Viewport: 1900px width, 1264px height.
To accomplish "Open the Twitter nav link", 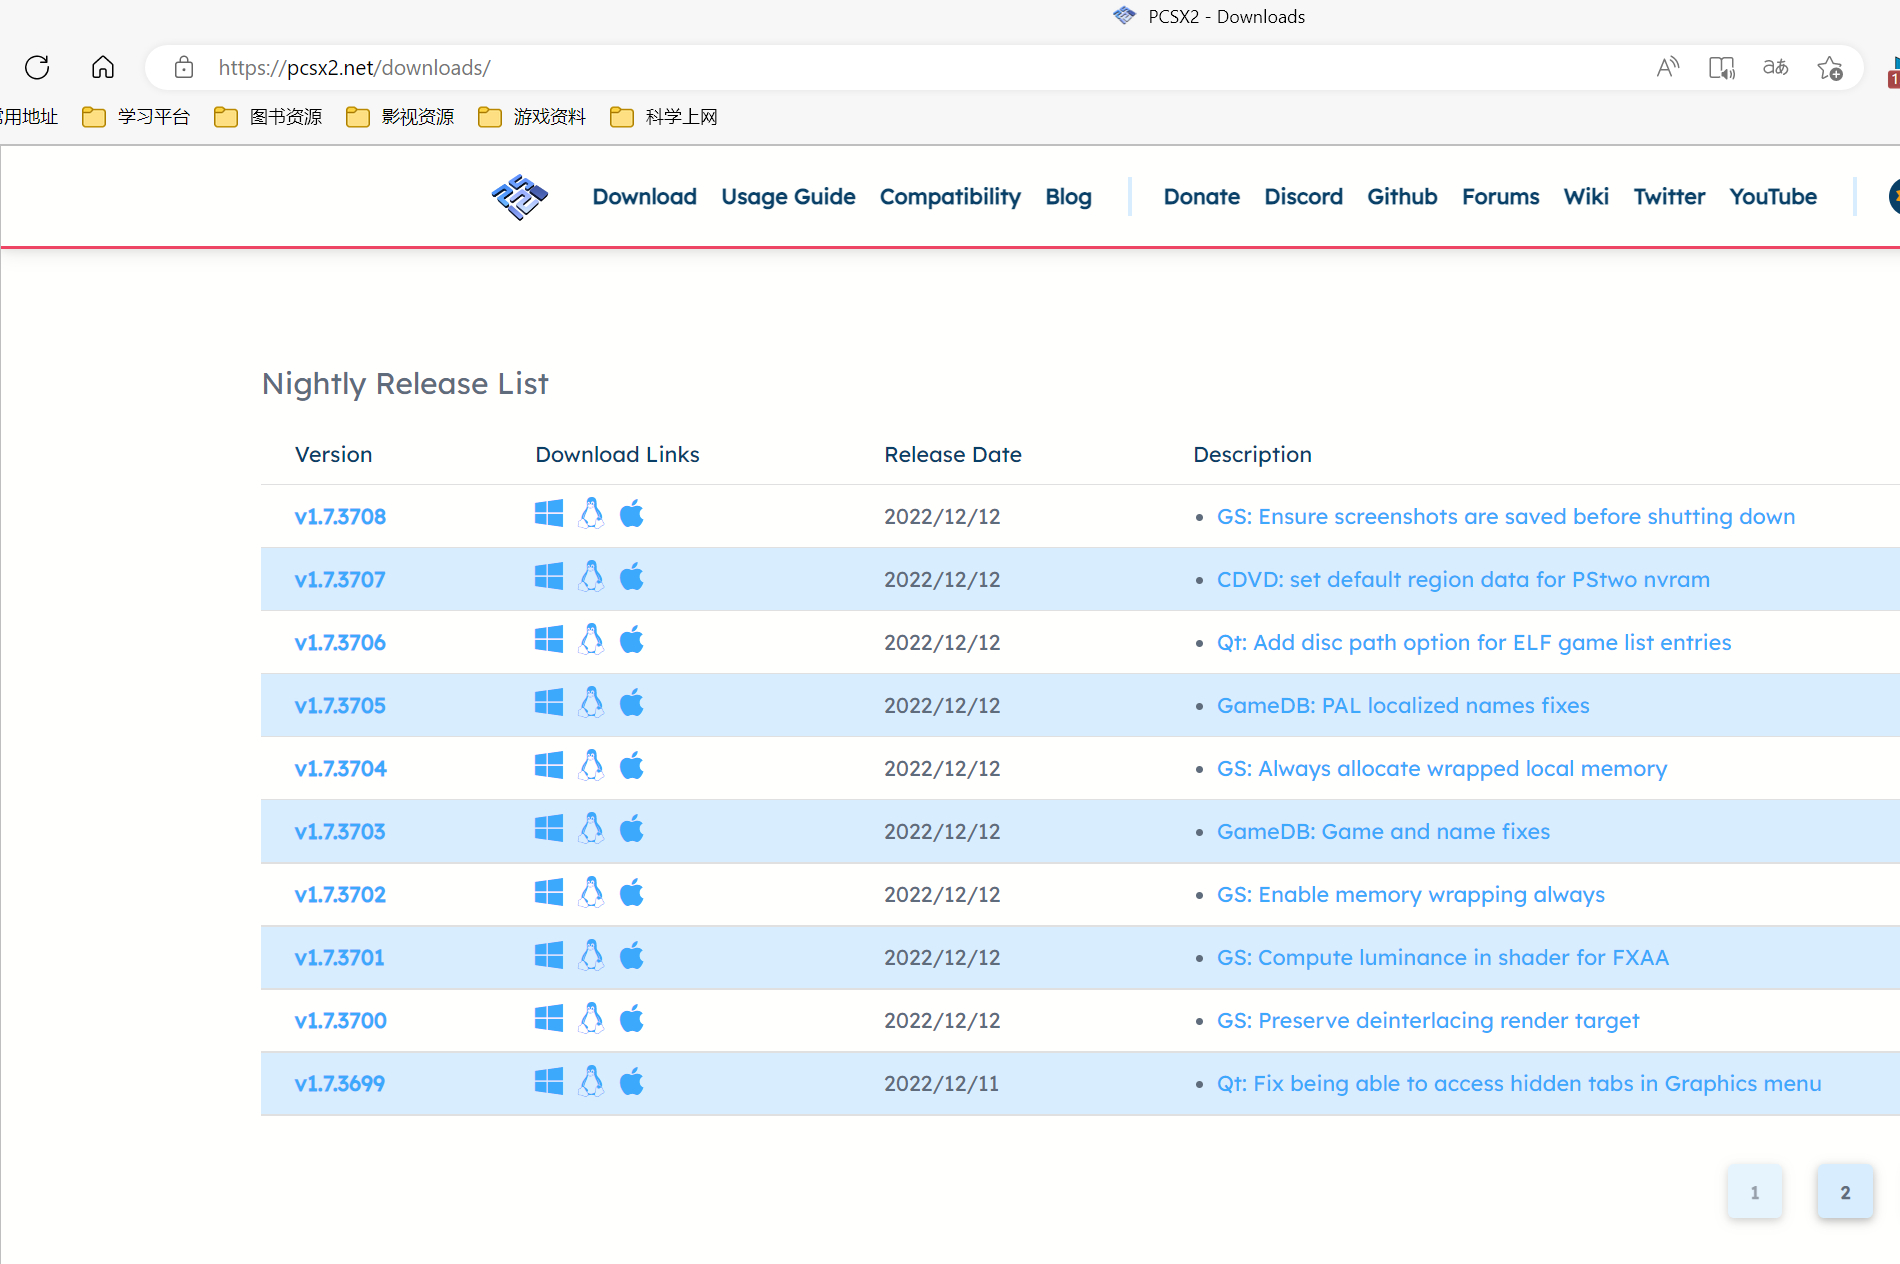I will click(1669, 197).
